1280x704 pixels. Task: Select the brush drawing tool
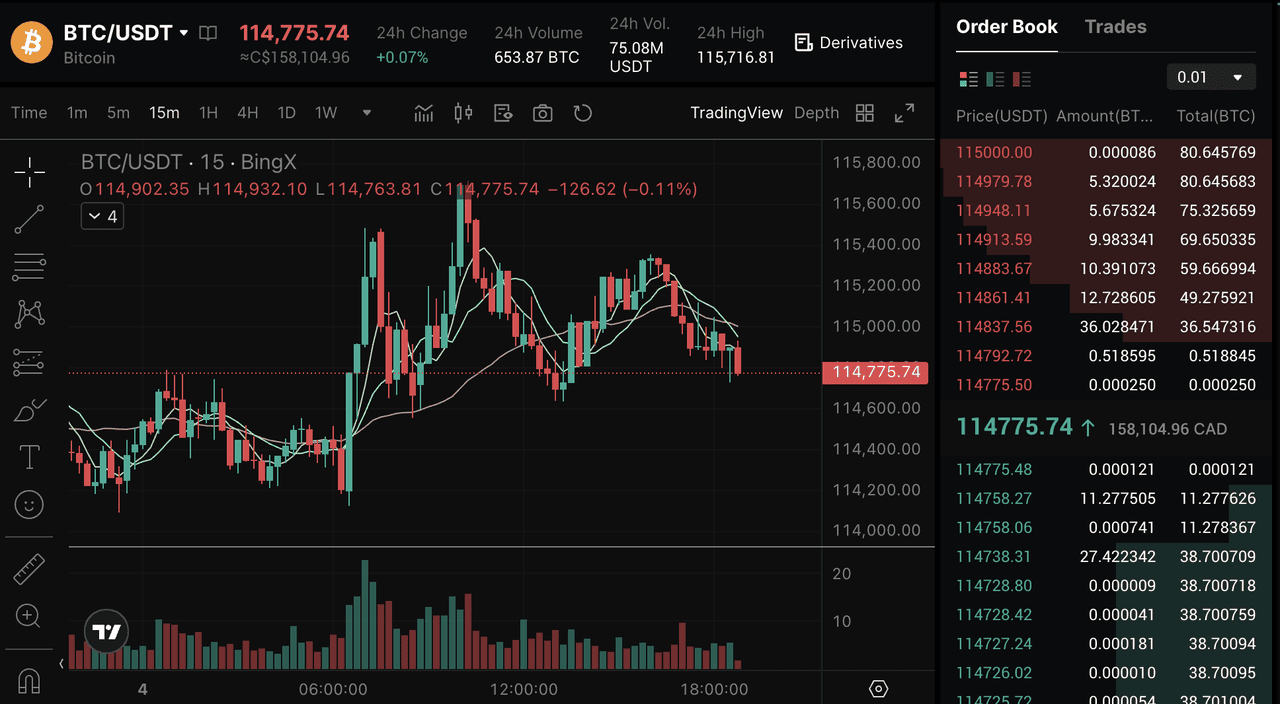click(29, 410)
